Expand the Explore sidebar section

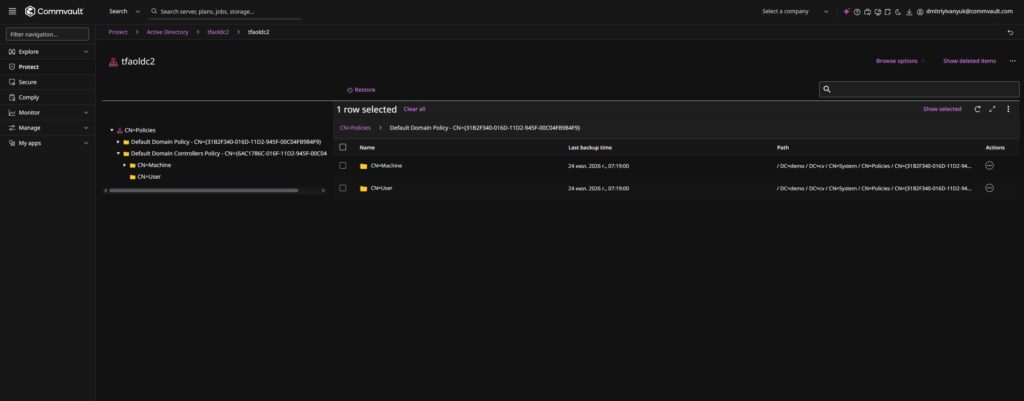coord(86,52)
